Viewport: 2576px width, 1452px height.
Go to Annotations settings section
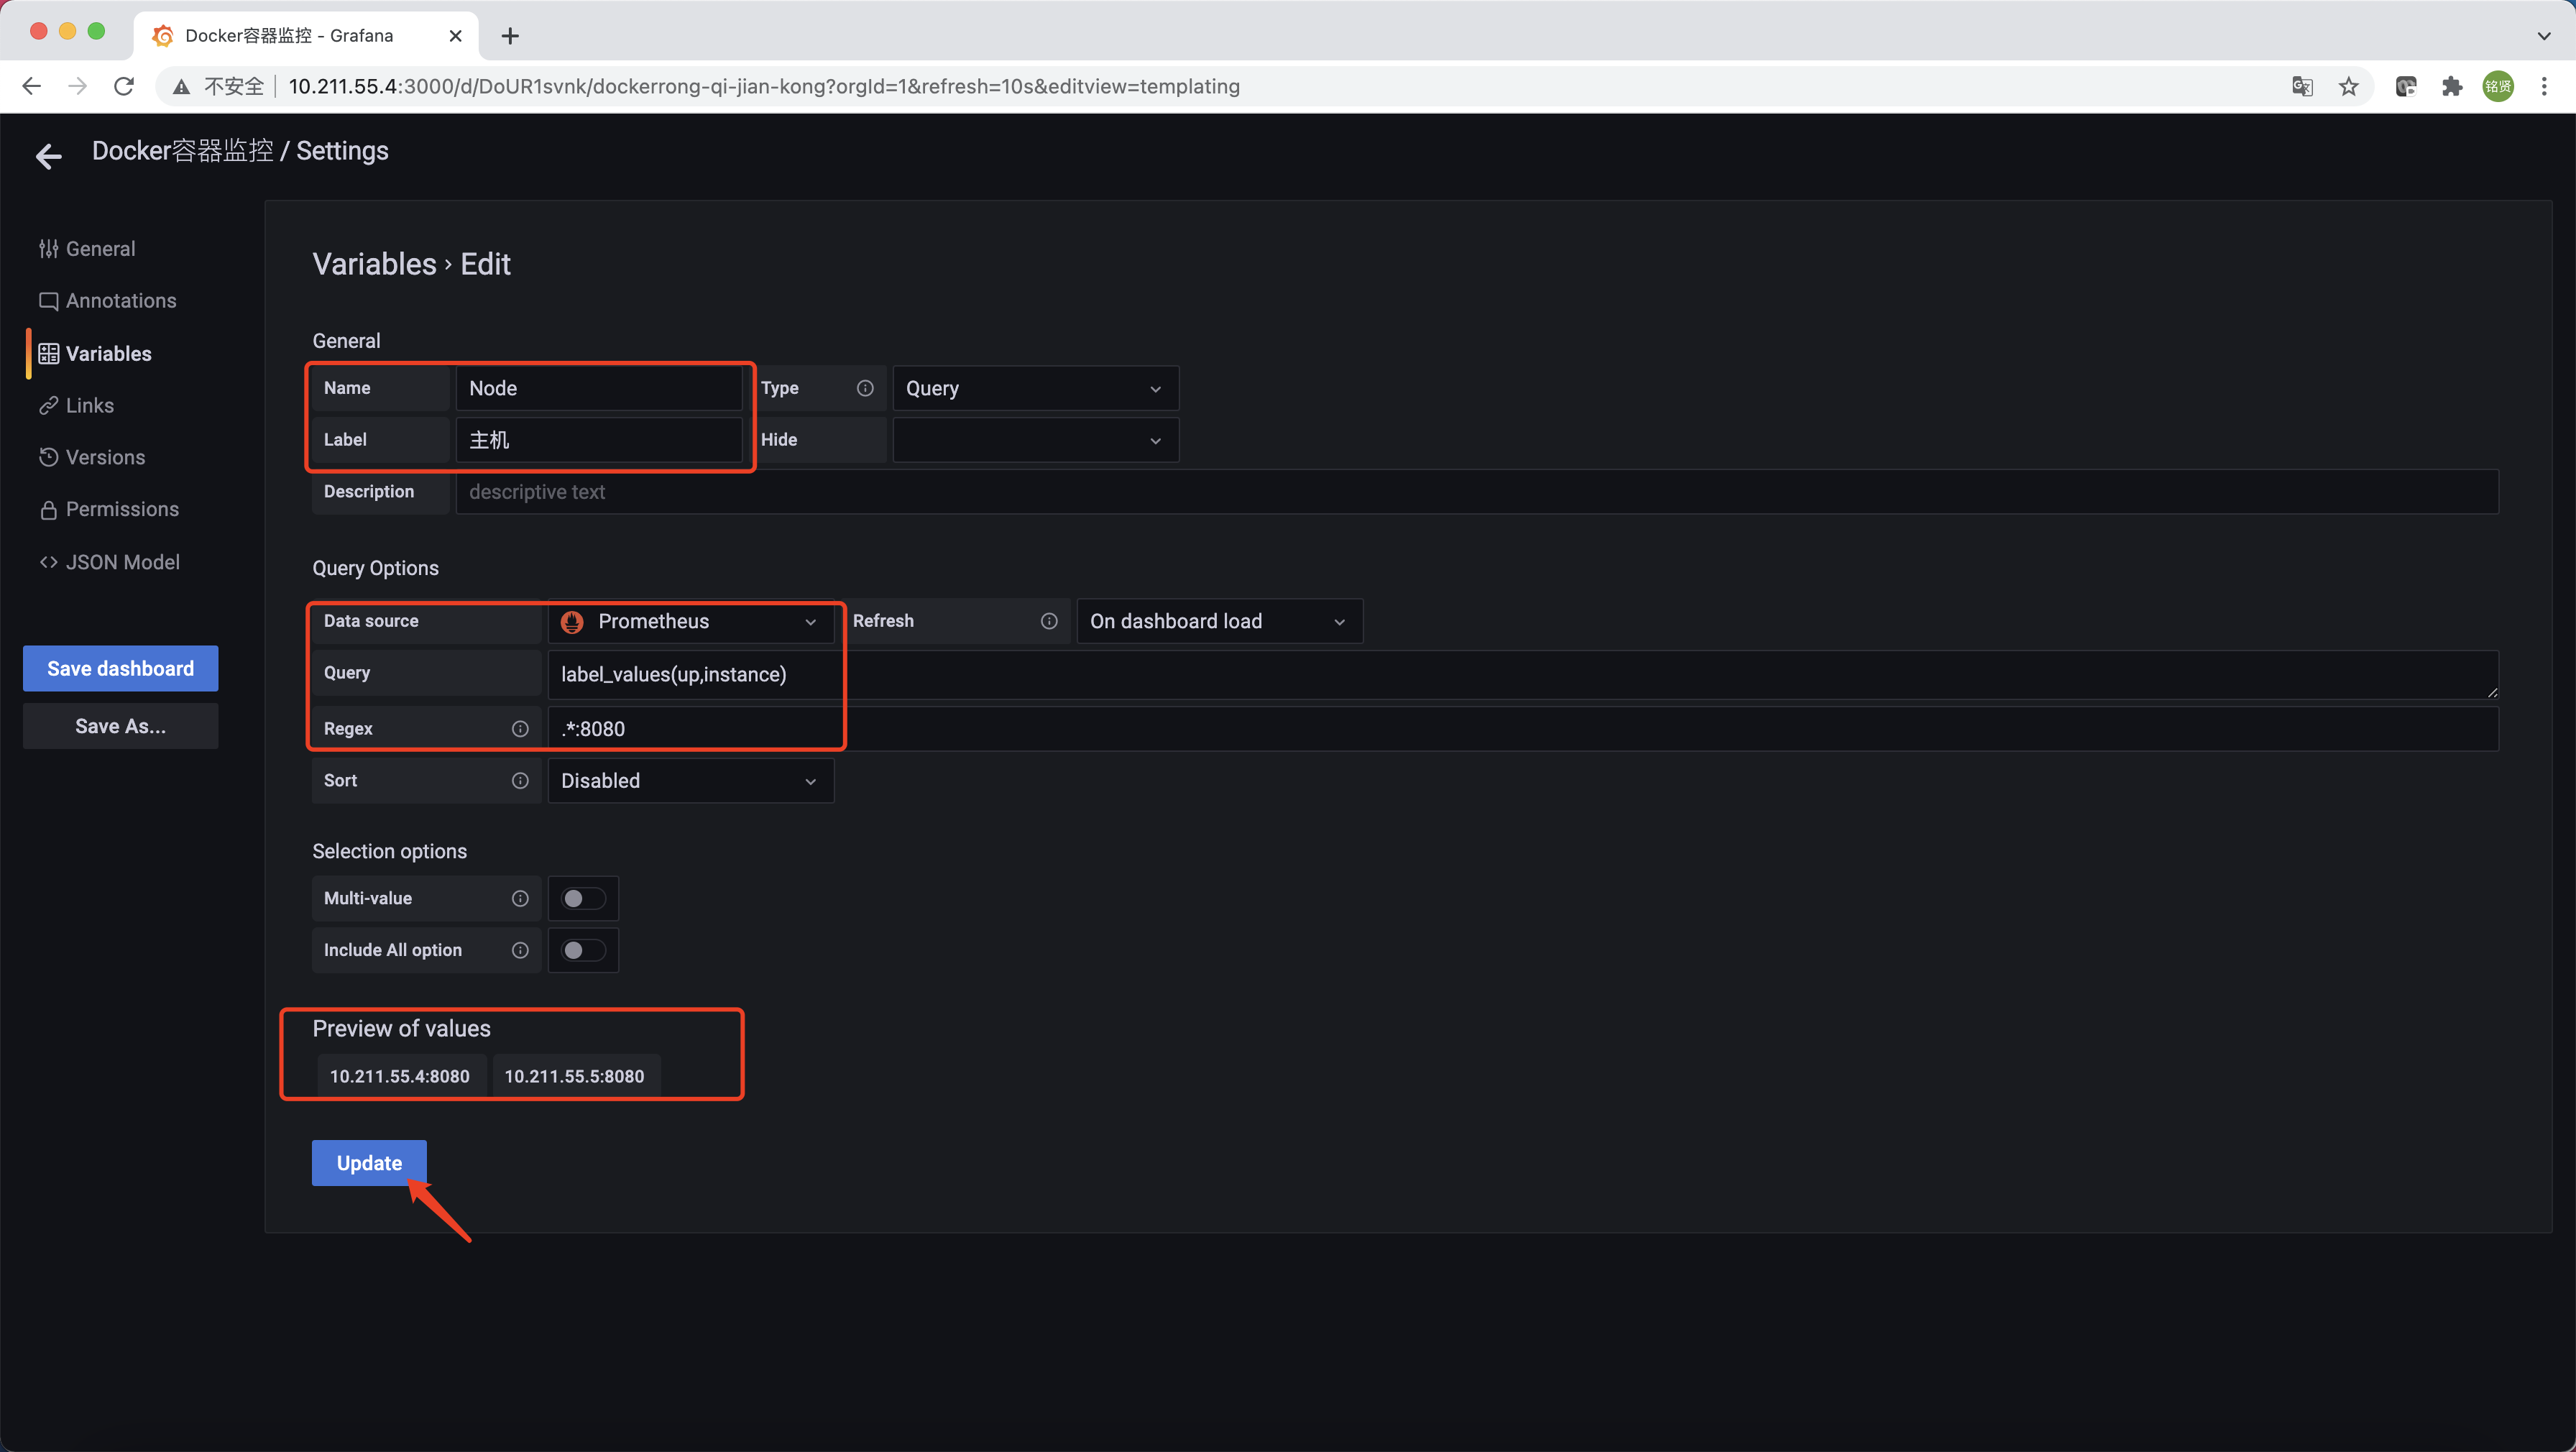point(120,301)
